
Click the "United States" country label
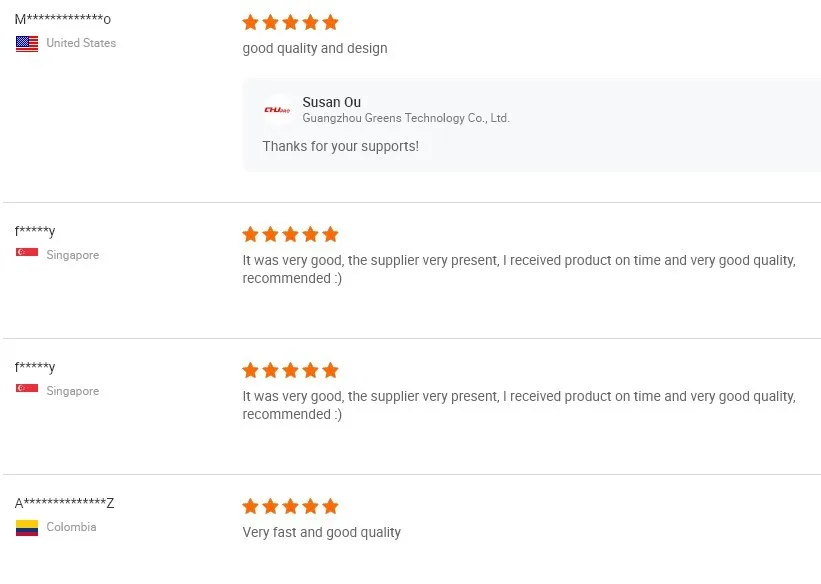coord(81,43)
